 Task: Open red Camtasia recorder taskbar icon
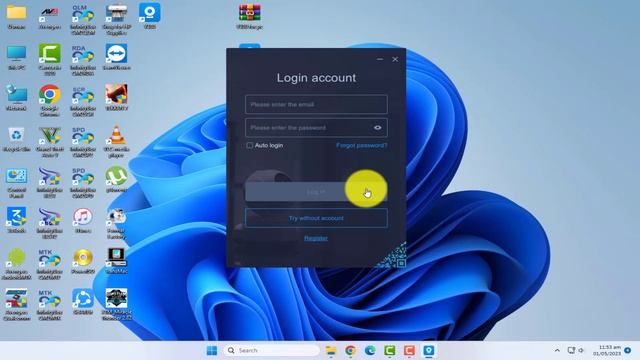click(x=409, y=351)
